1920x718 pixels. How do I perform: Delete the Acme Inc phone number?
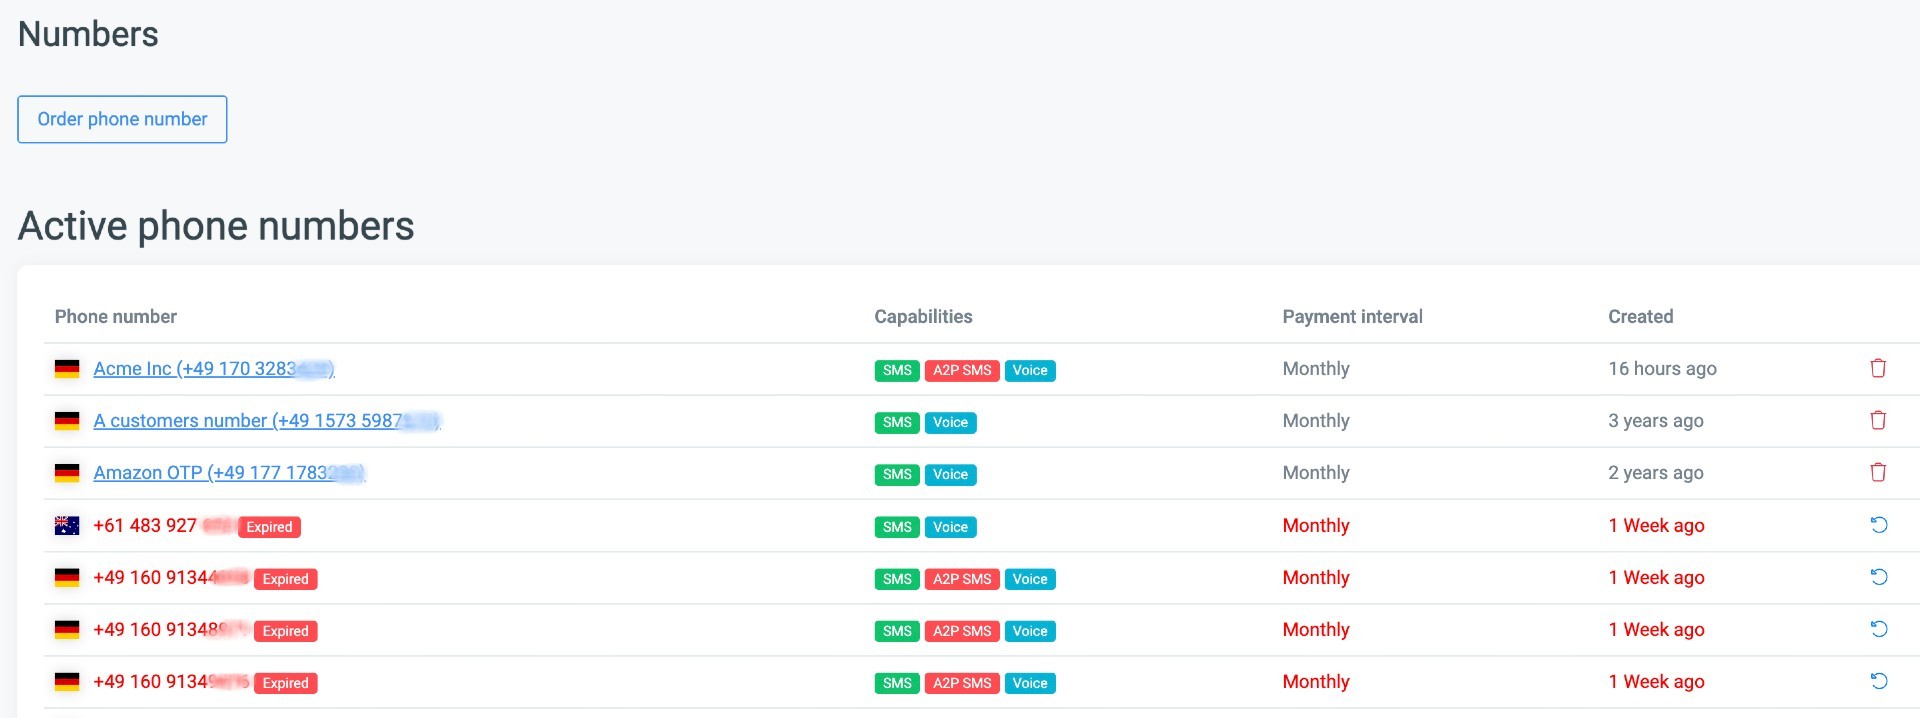(1878, 369)
